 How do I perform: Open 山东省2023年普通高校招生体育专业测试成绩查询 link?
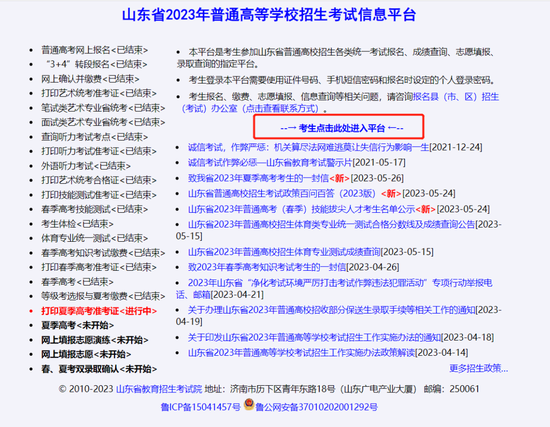coord(284,252)
